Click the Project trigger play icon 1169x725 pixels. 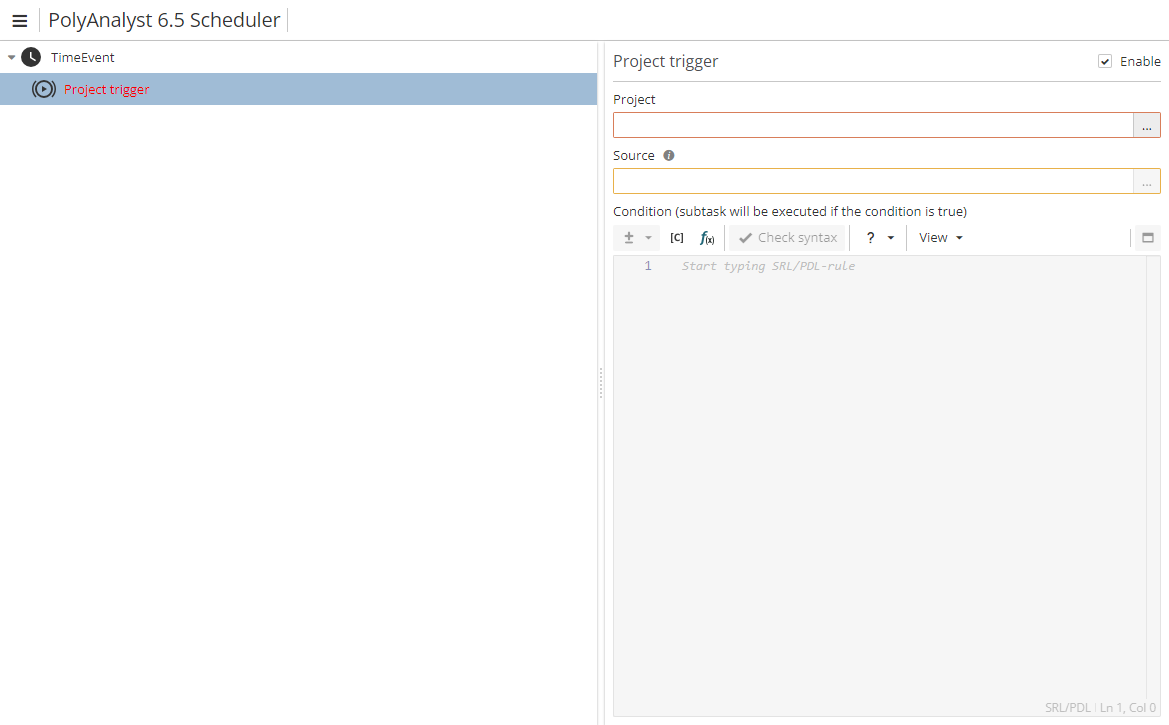(x=43, y=89)
